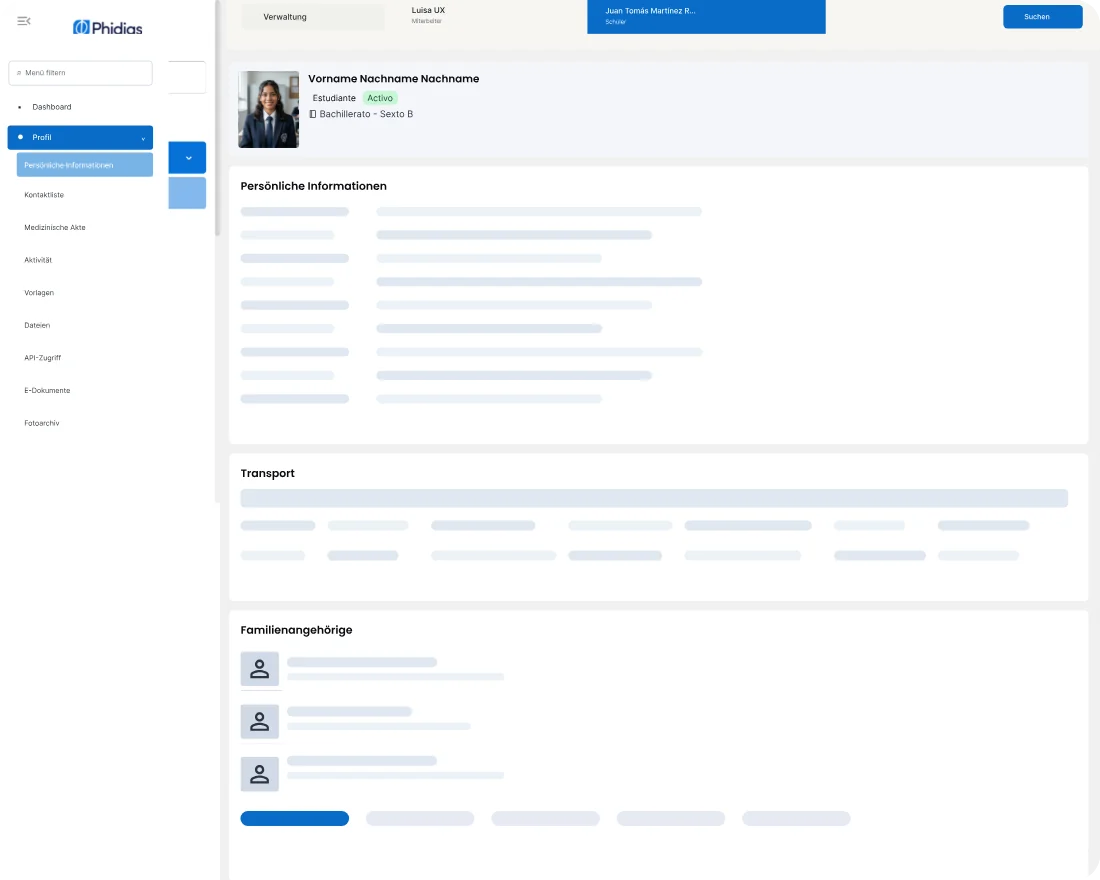Click the Familienangehörige section heading
Screen dimensions: 1100x880
coord(296,630)
